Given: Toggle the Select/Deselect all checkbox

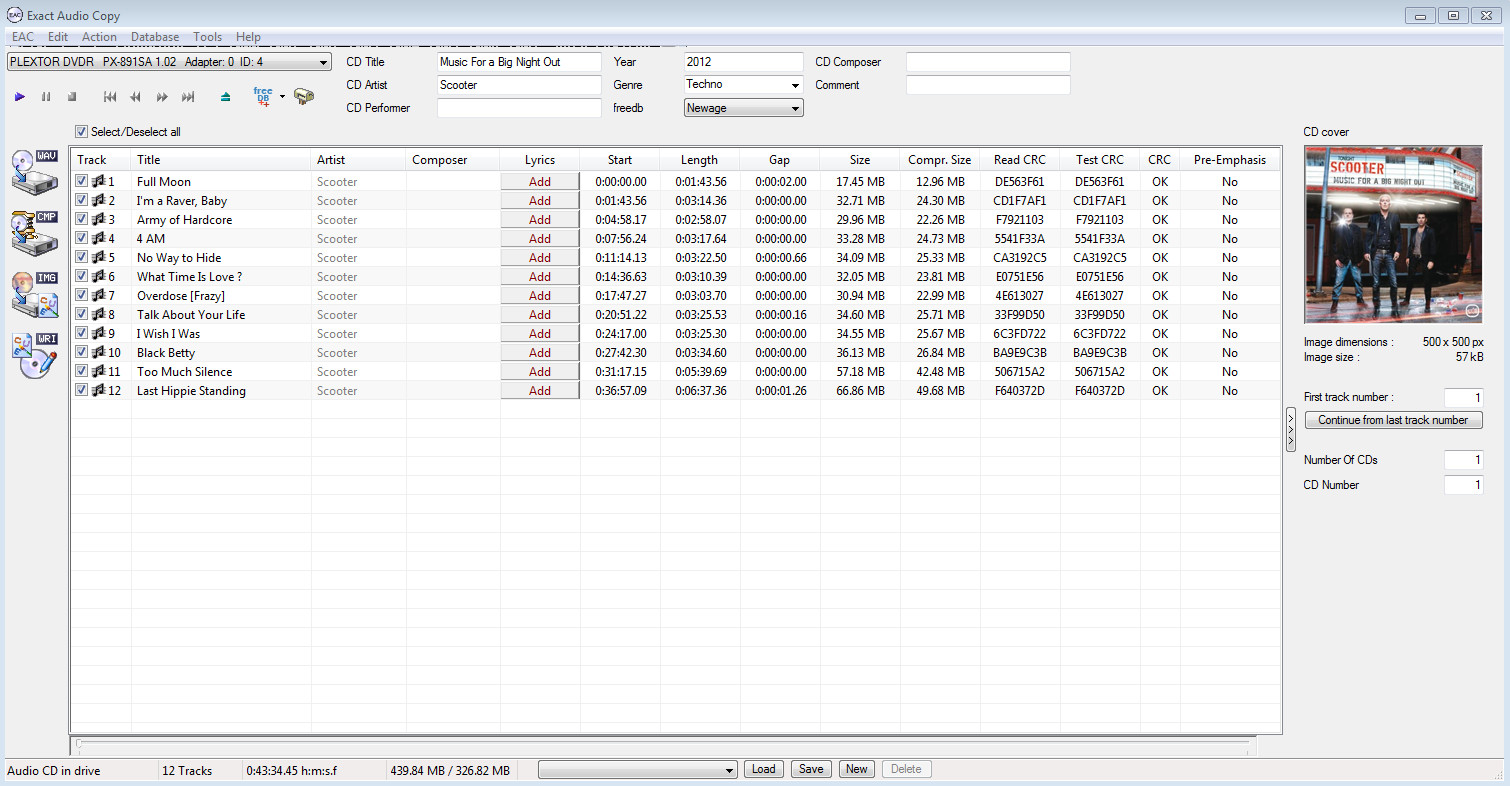Looking at the screenshot, I should pyautogui.click(x=82, y=132).
